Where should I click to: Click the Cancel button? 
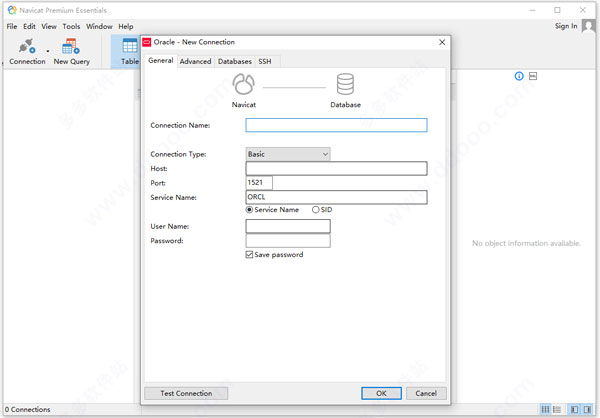pyautogui.click(x=426, y=393)
